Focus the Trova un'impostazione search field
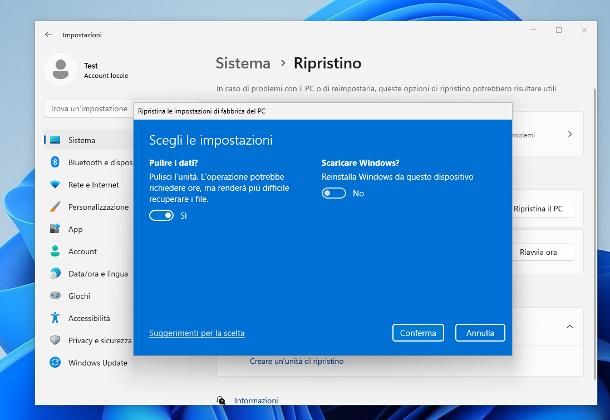The width and height of the screenshot is (610, 420). [x=89, y=108]
